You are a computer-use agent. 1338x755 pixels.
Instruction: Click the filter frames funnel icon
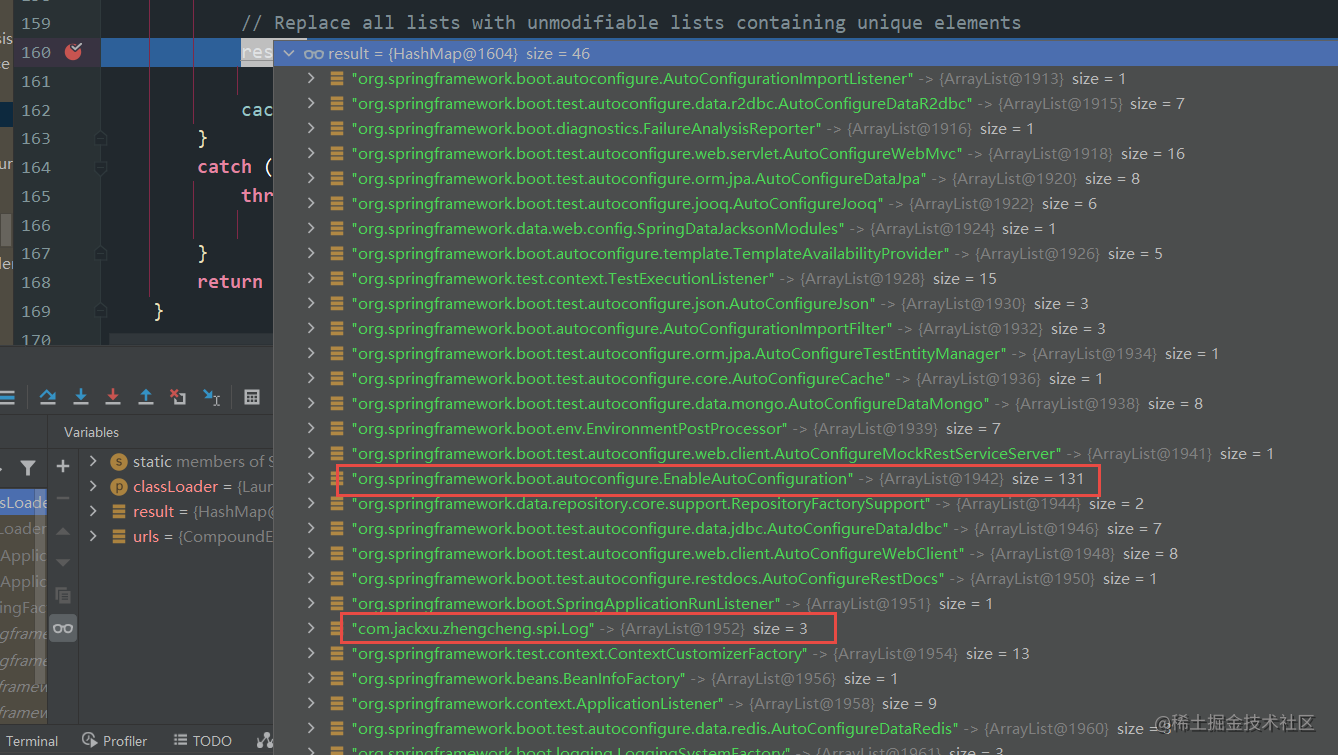[28, 467]
